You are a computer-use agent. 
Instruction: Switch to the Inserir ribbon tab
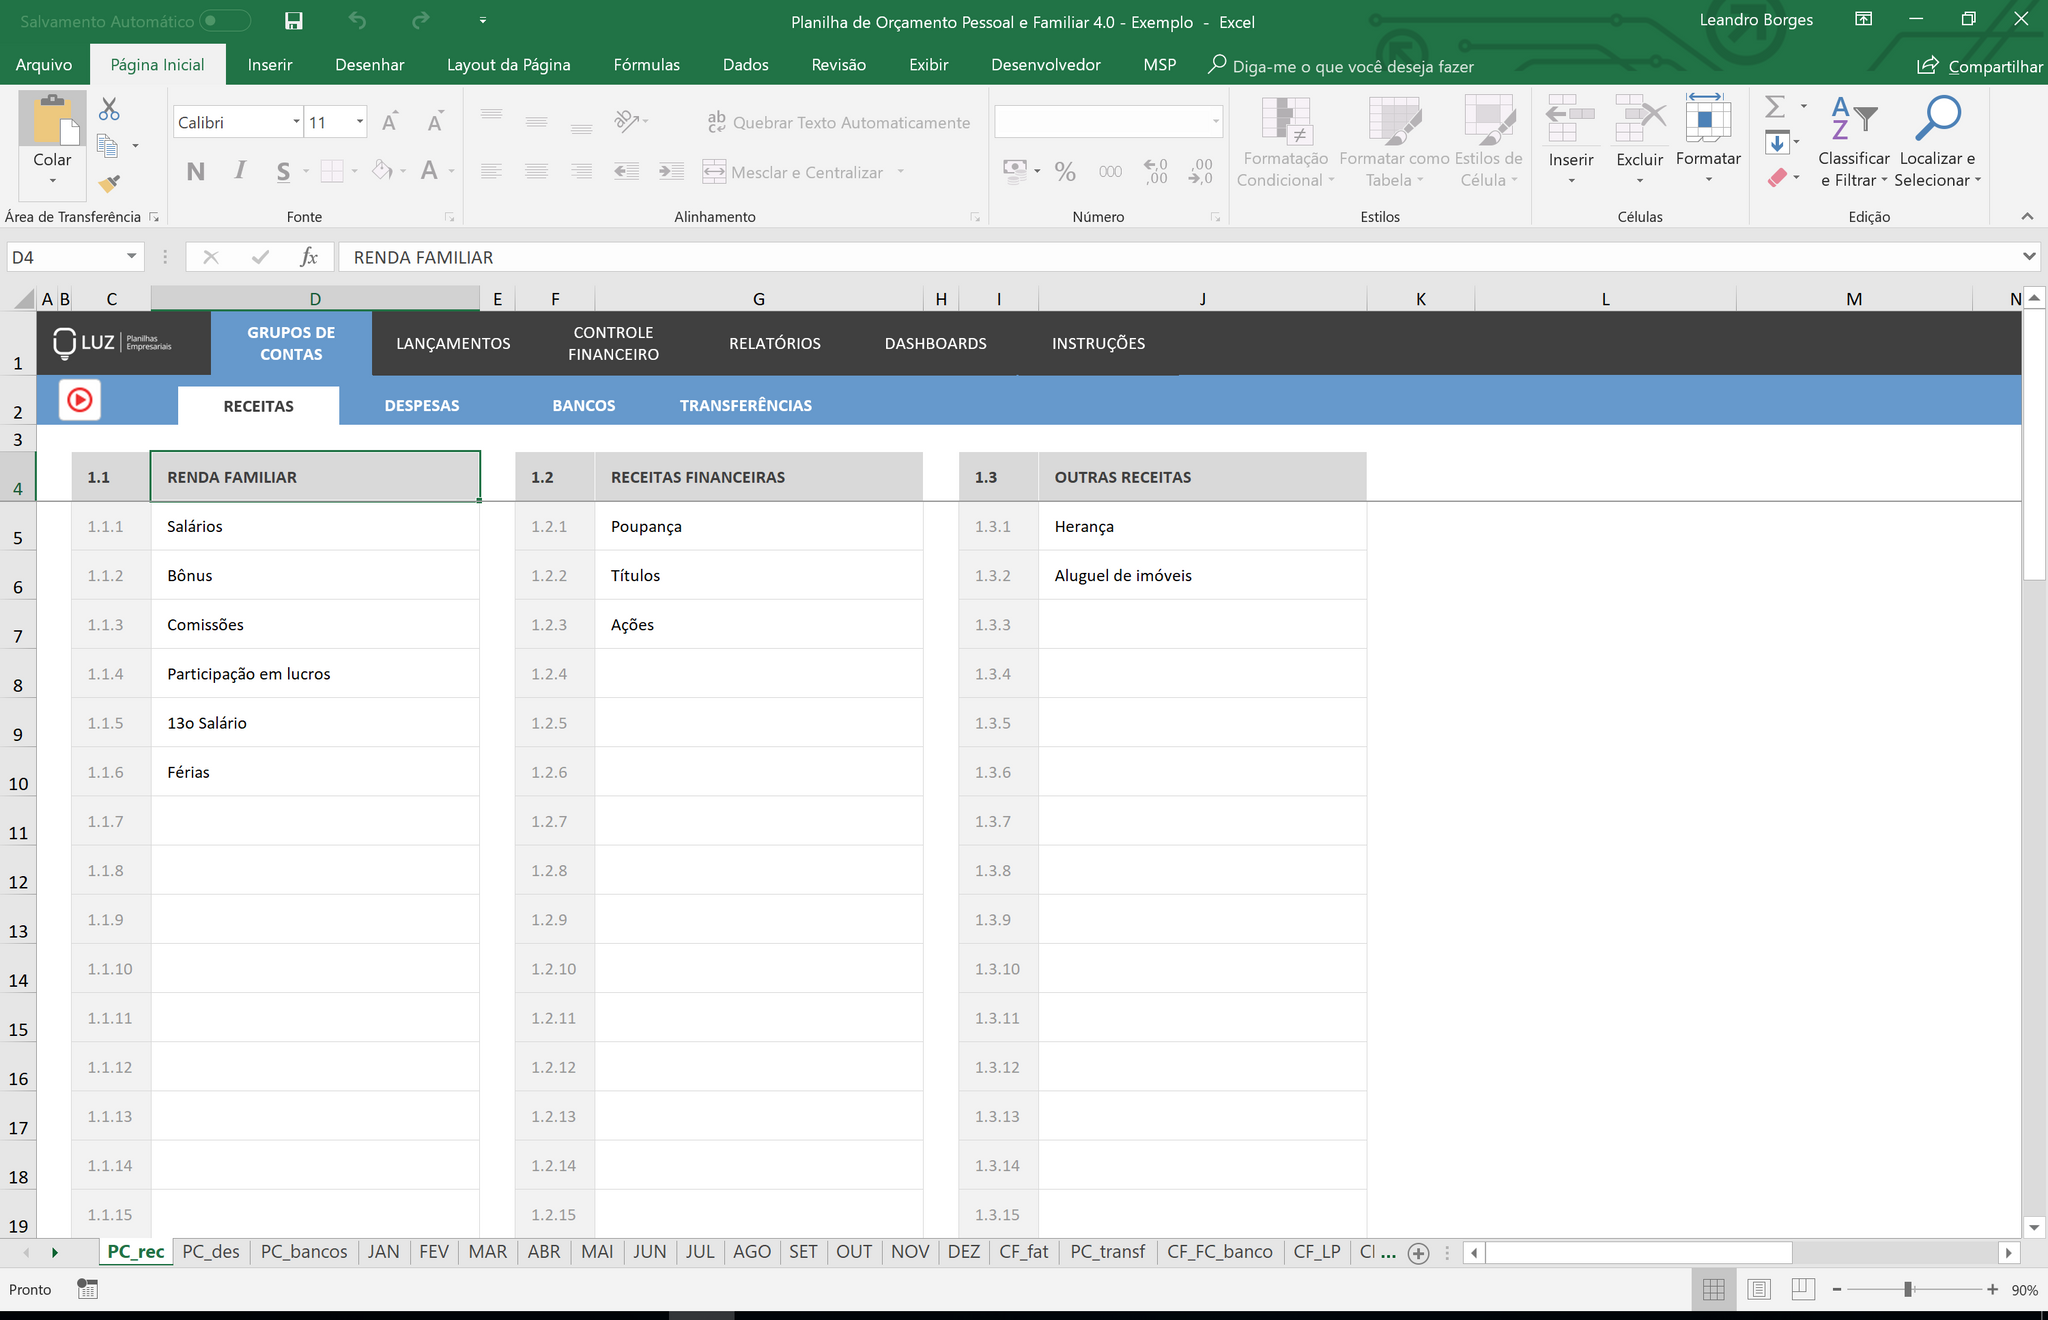(270, 65)
